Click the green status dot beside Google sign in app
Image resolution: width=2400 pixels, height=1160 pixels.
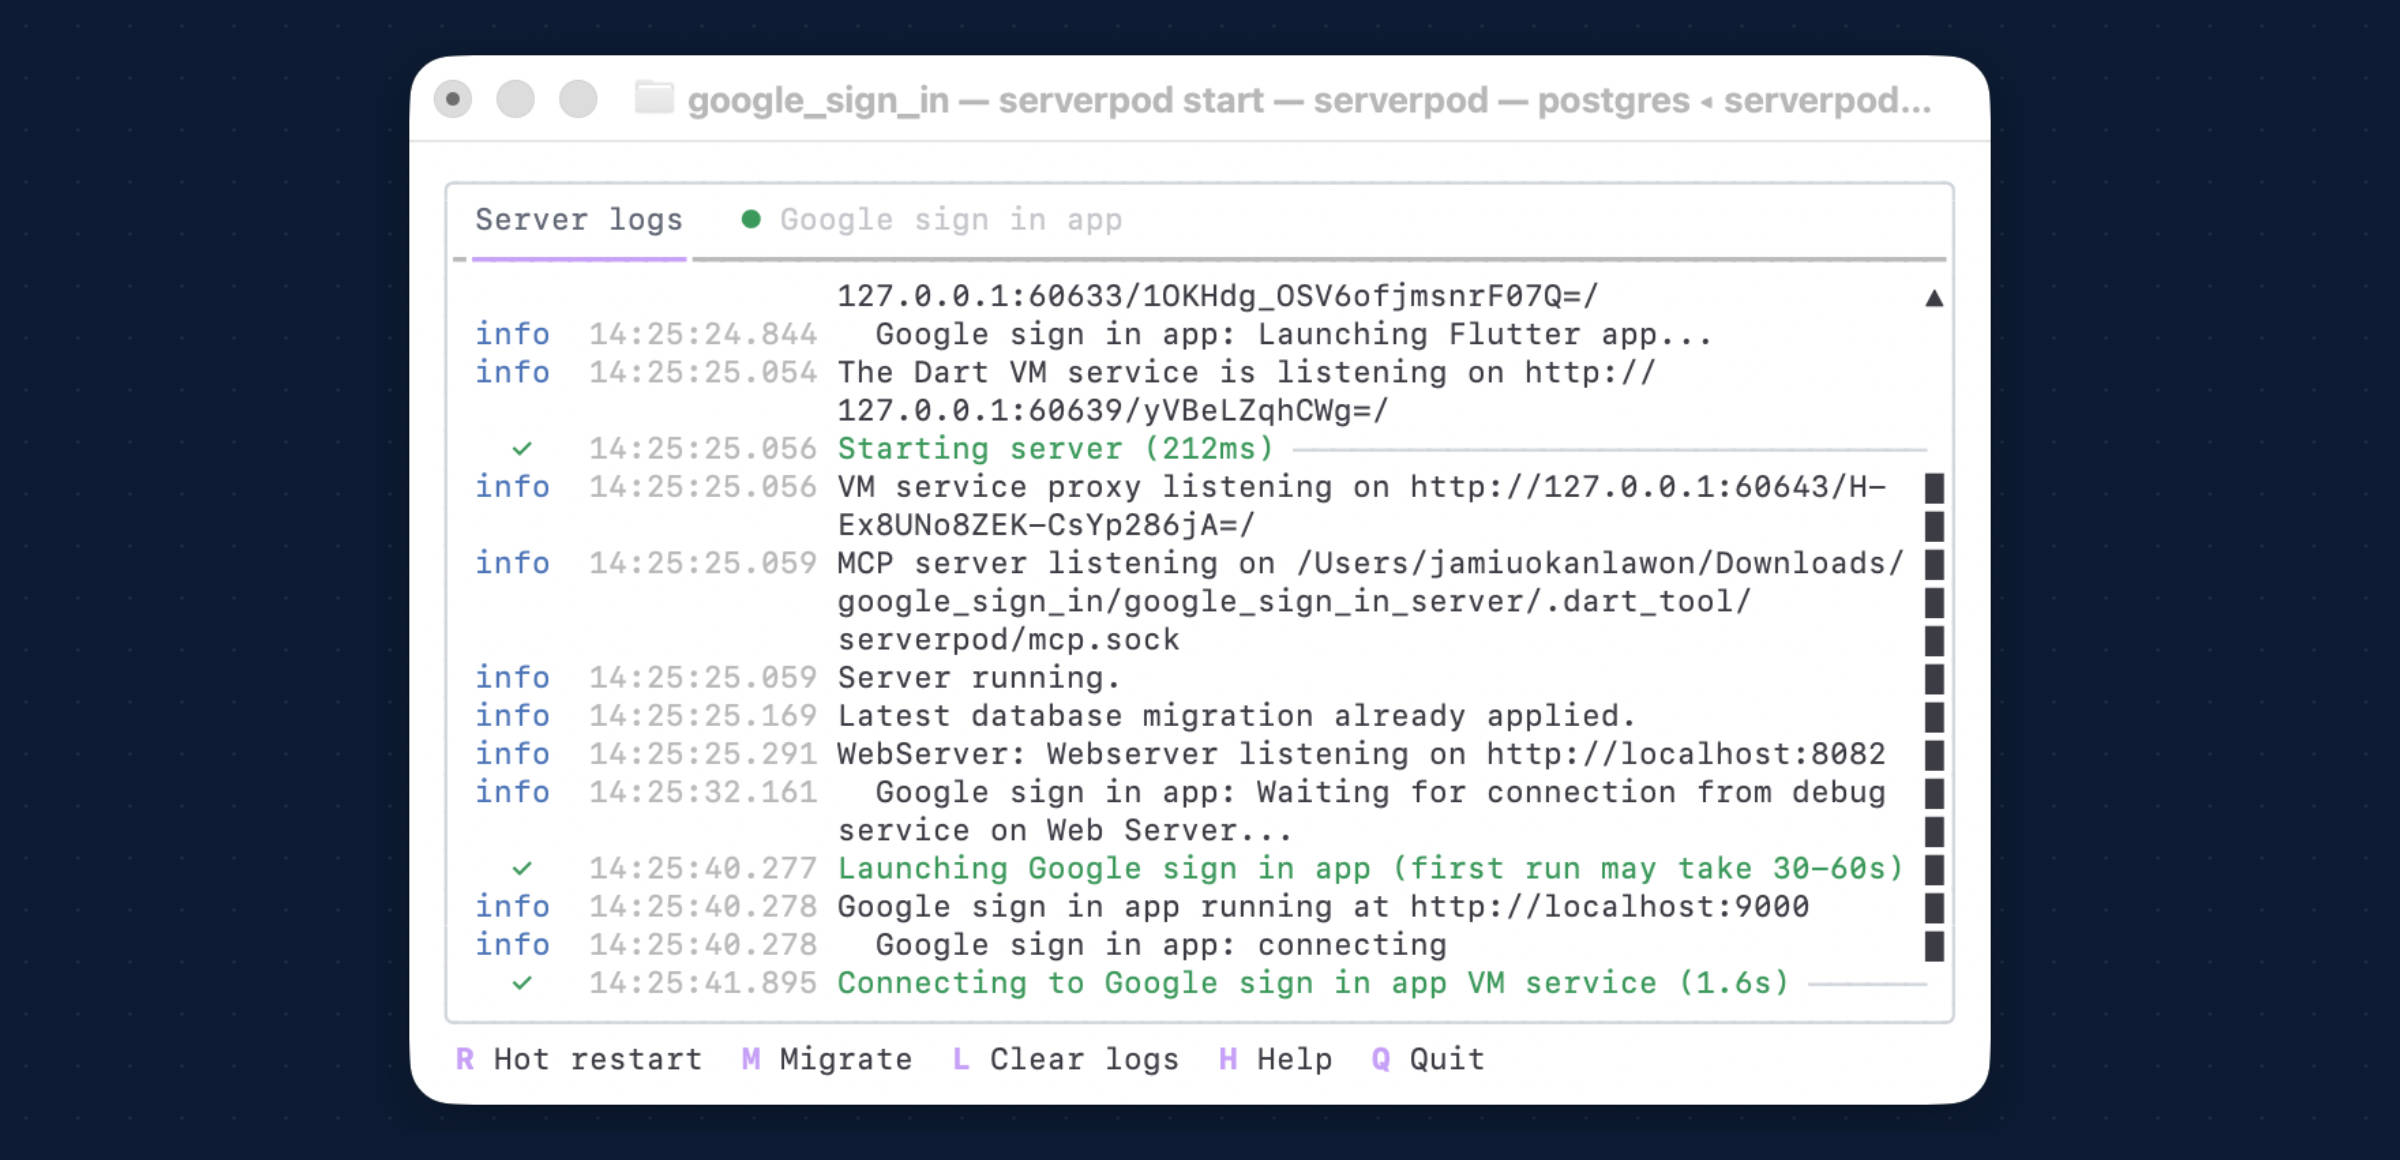(751, 219)
